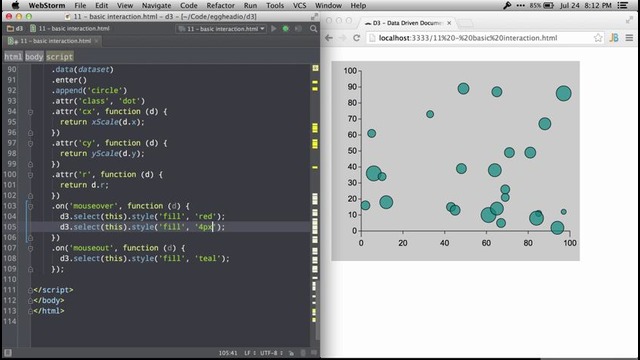Run the basic interaction configuration

273,29
